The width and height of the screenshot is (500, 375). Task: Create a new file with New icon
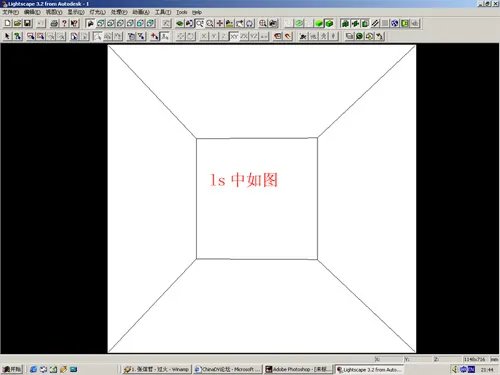pos(7,23)
